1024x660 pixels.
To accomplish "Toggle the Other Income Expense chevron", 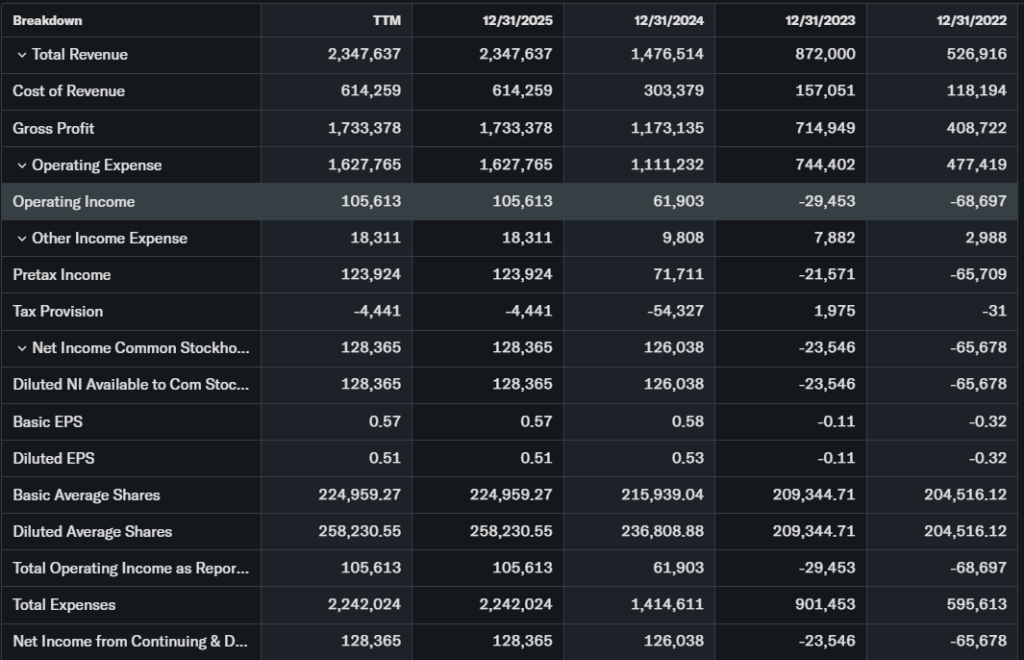I will tap(22, 238).
